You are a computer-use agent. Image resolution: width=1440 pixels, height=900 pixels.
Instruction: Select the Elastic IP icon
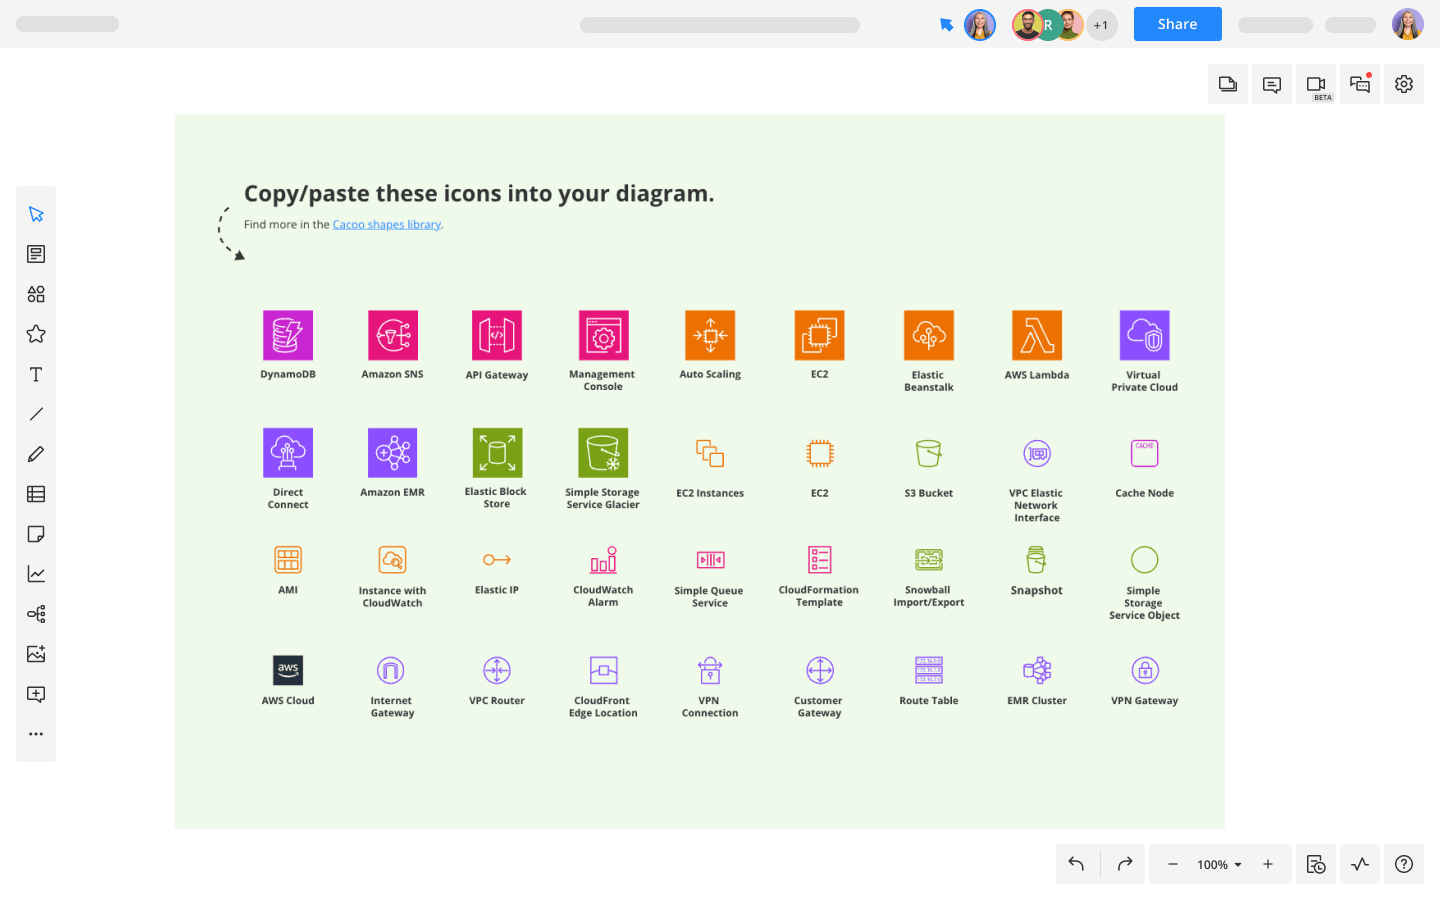point(497,560)
